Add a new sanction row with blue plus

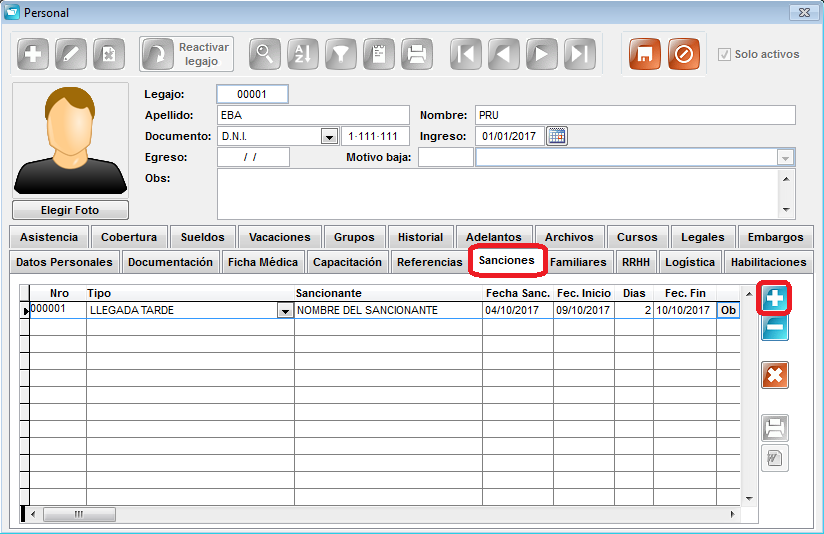(x=775, y=299)
